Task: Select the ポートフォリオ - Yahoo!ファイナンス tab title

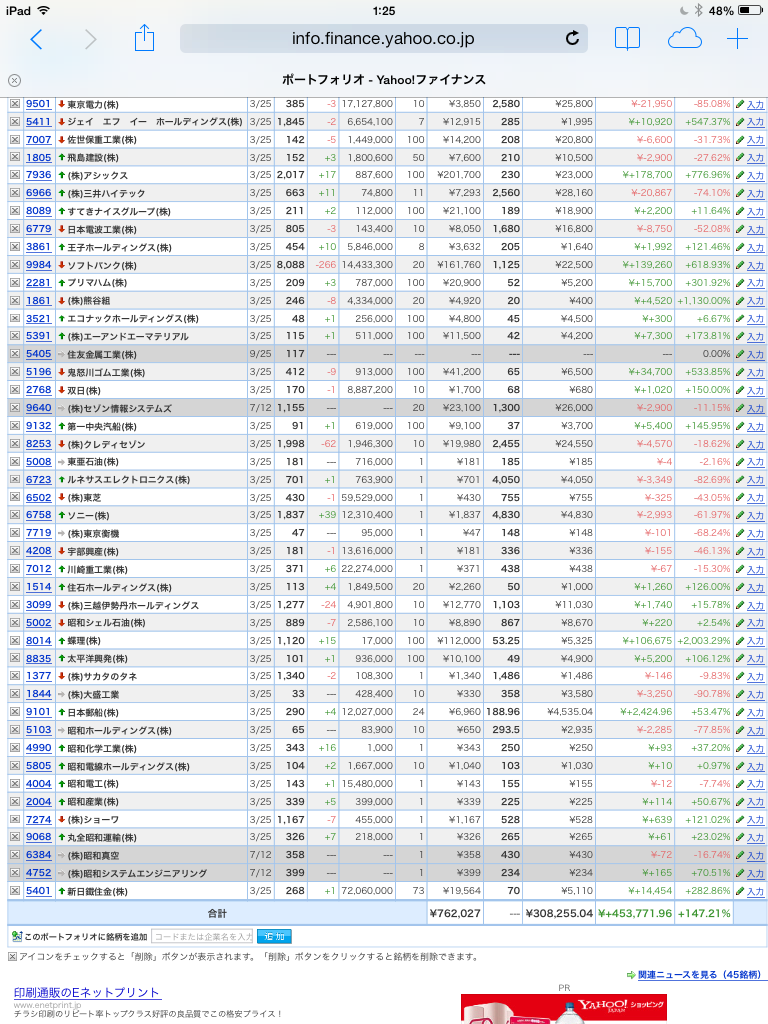Action: pyautogui.click(x=384, y=80)
